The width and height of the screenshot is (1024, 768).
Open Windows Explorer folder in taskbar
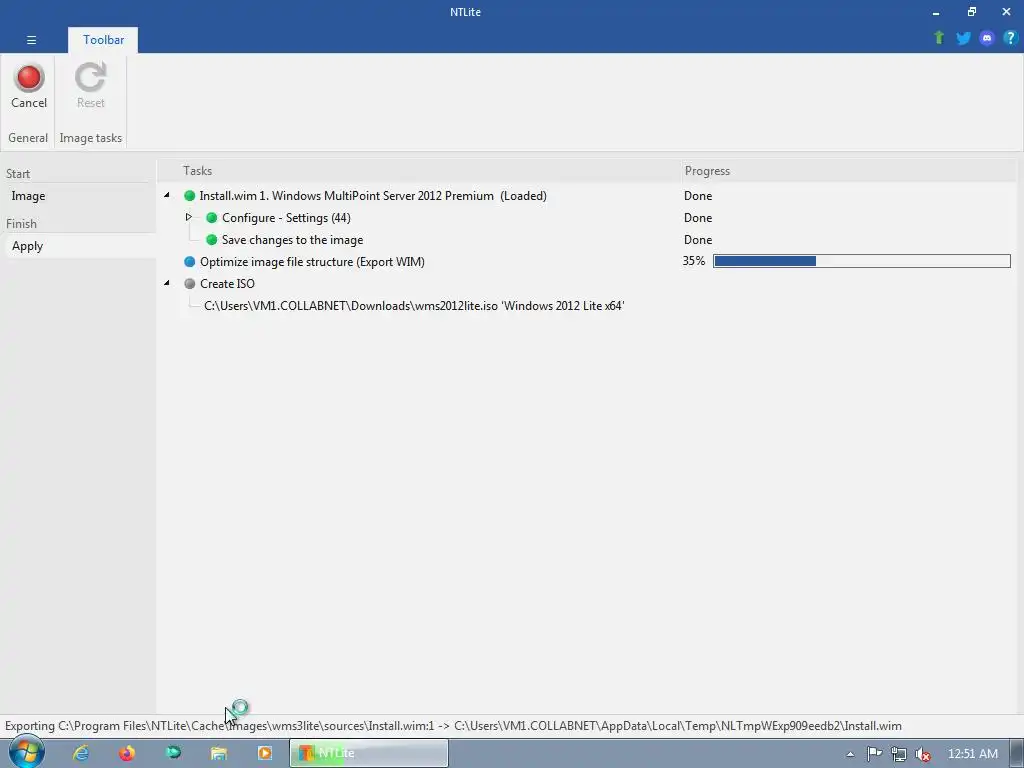point(219,753)
